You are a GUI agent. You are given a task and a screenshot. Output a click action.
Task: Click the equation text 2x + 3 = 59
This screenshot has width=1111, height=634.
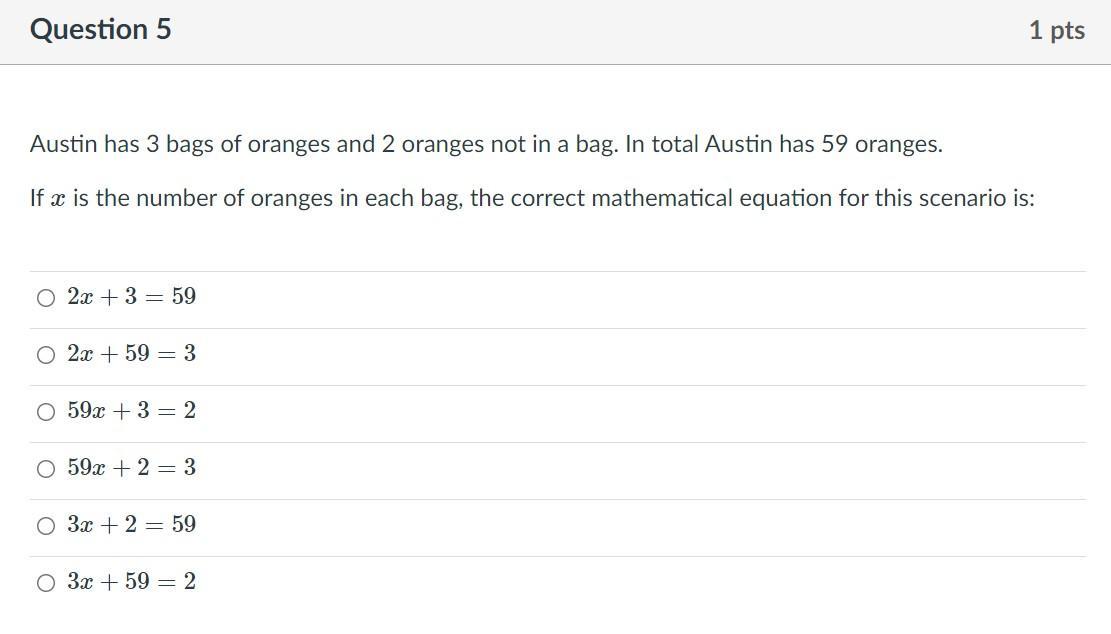click(131, 297)
